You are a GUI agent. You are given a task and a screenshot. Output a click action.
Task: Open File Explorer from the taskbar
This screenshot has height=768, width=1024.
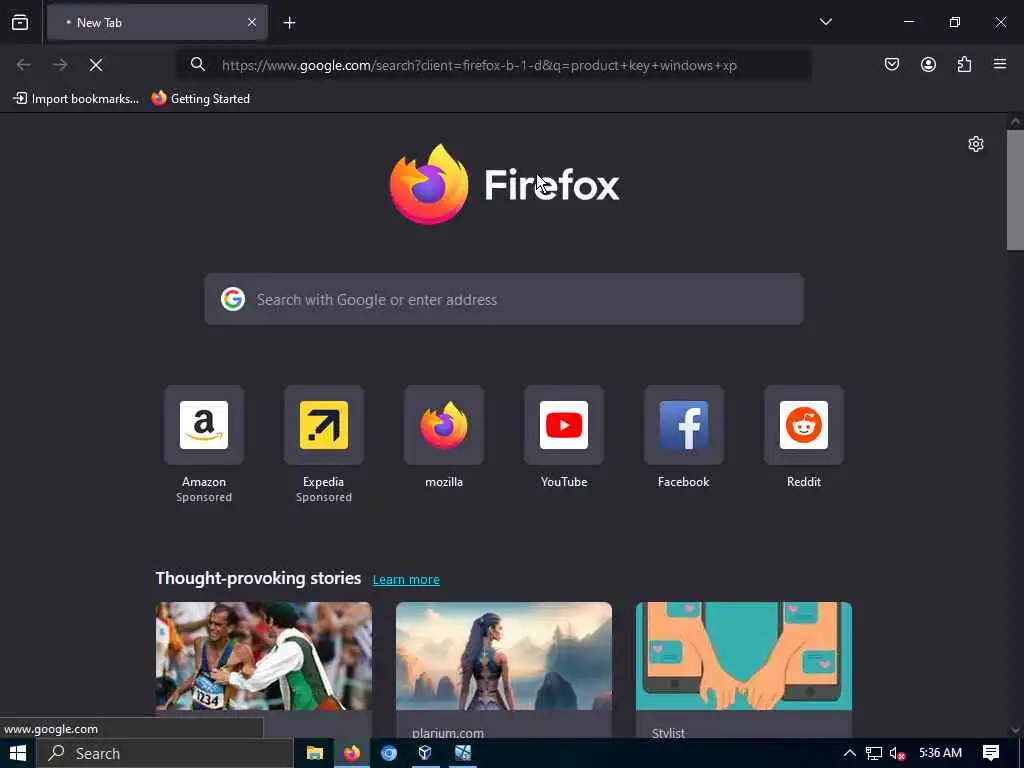tap(315, 753)
